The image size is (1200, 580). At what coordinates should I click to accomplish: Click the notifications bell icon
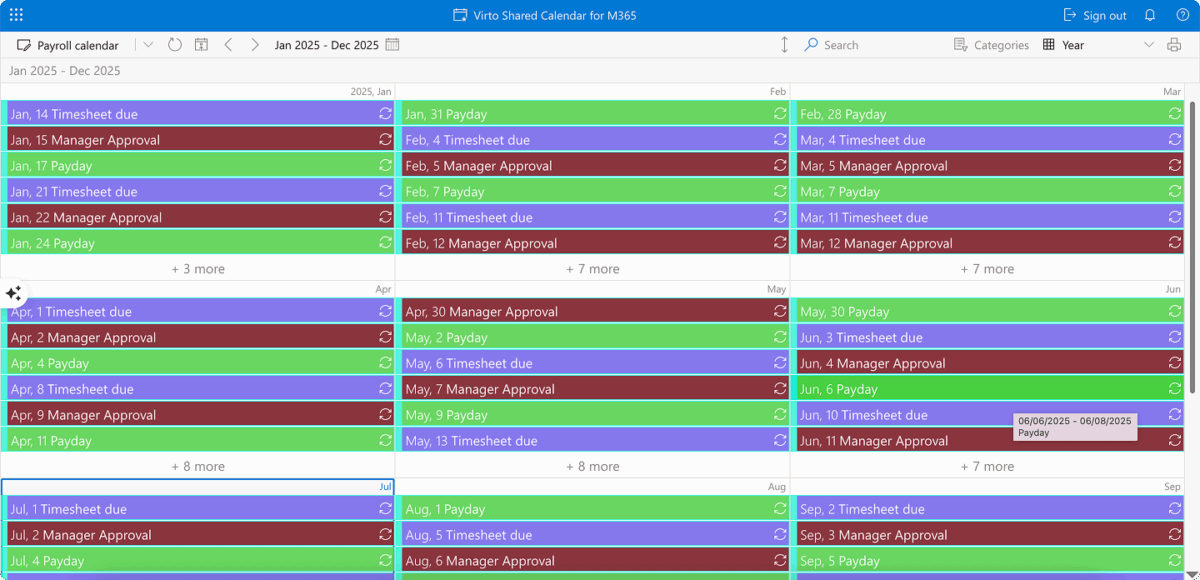click(1150, 15)
